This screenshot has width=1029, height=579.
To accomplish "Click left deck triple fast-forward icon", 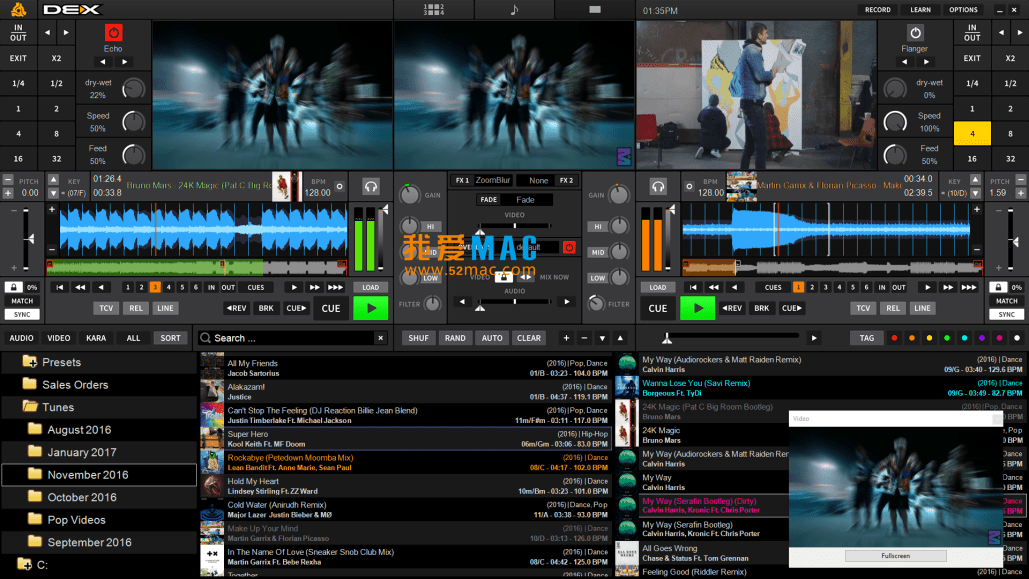I will tap(335, 288).
